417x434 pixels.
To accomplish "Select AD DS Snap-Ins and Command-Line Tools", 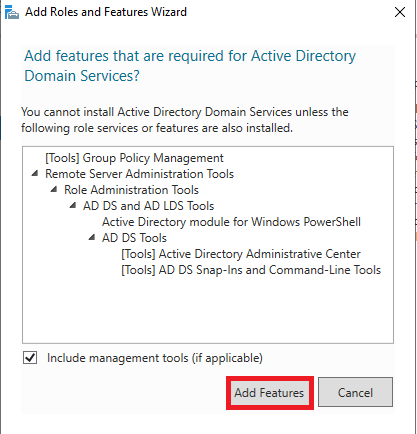I will point(251,270).
